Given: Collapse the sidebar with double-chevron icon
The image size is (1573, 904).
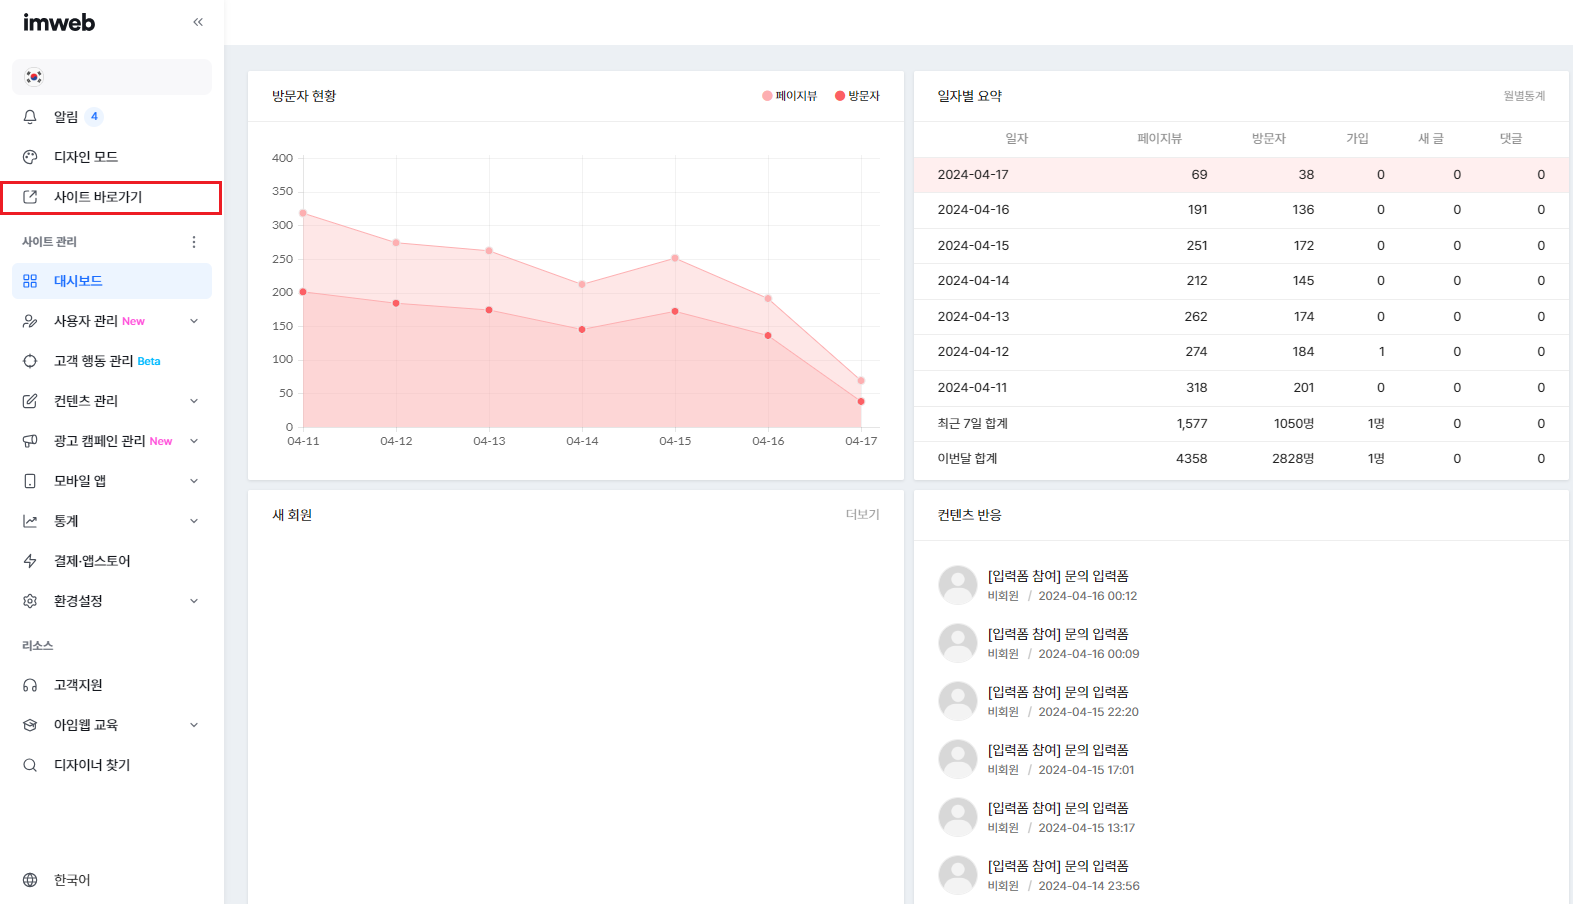Looking at the screenshot, I should click(198, 22).
